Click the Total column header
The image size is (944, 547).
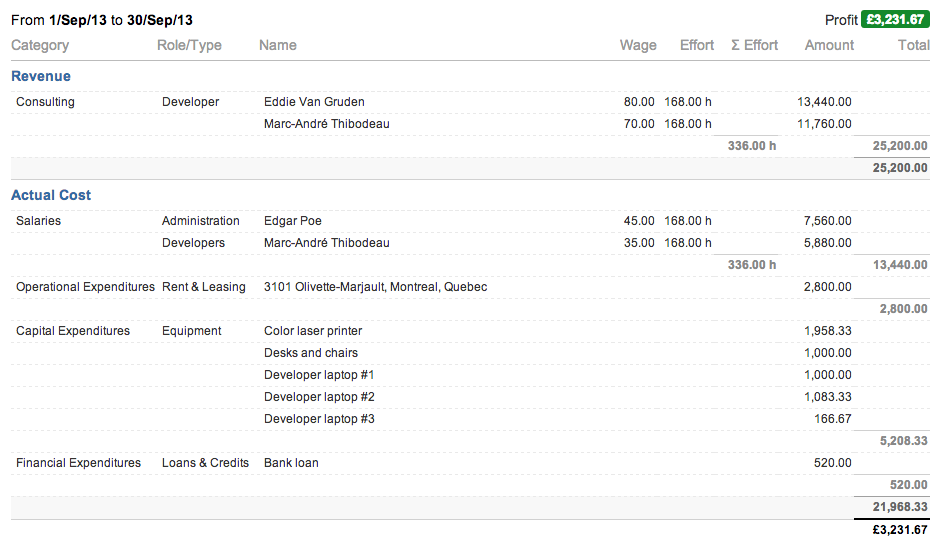coord(913,45)
